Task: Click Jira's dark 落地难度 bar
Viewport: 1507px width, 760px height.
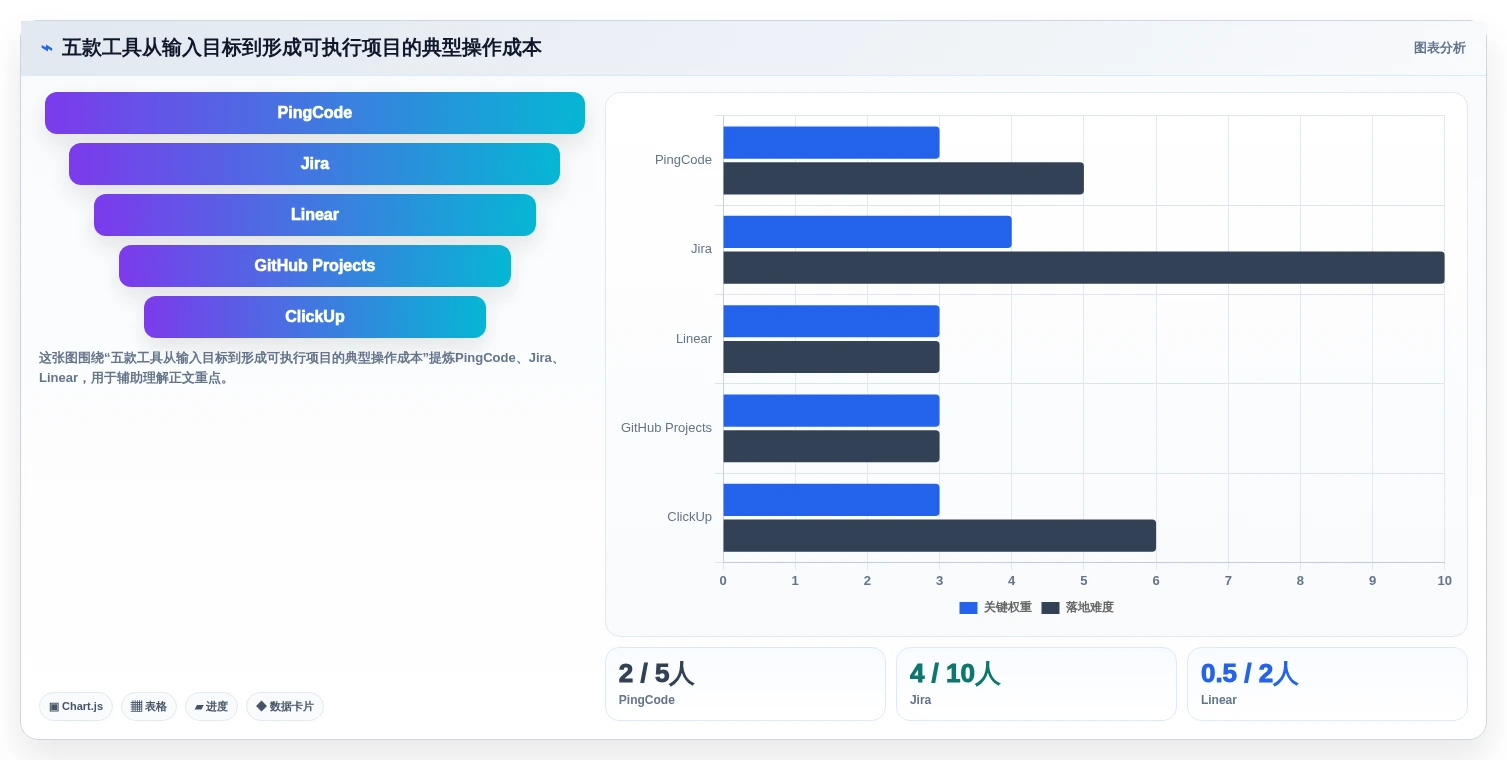Action: tap(1084, 267)
